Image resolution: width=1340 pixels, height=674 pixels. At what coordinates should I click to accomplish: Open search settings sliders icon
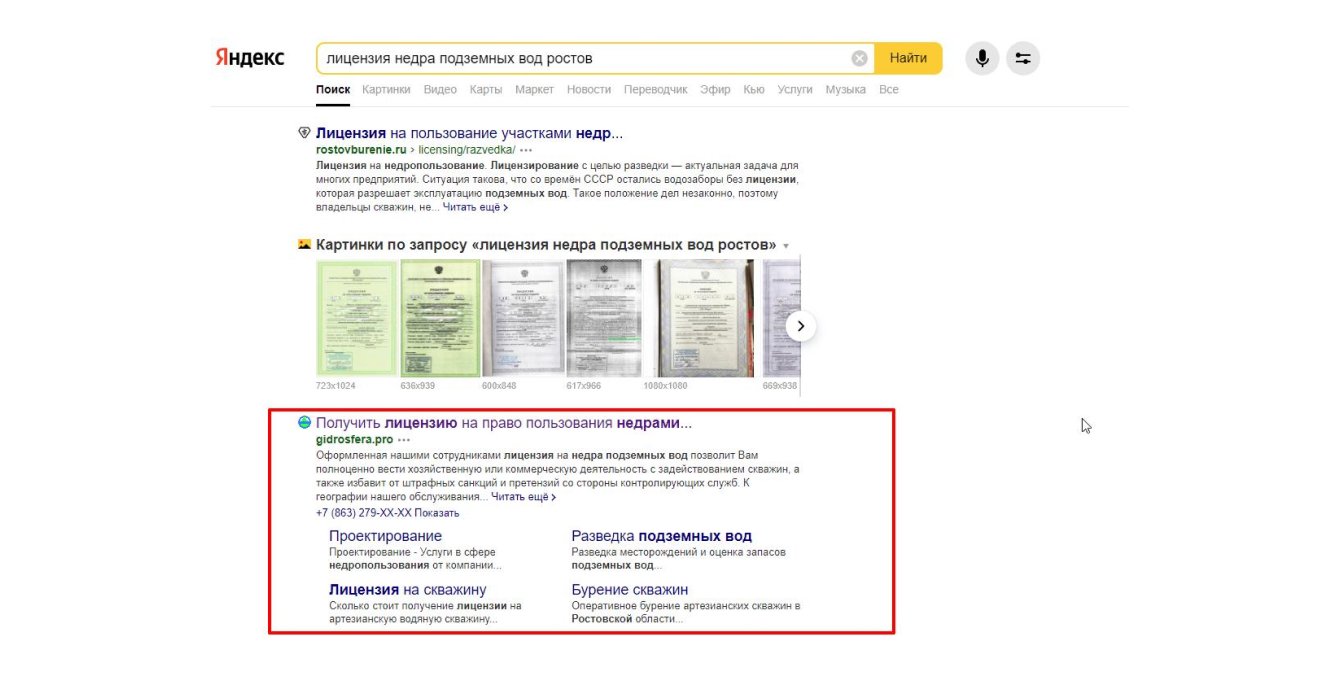[1023, 58]
